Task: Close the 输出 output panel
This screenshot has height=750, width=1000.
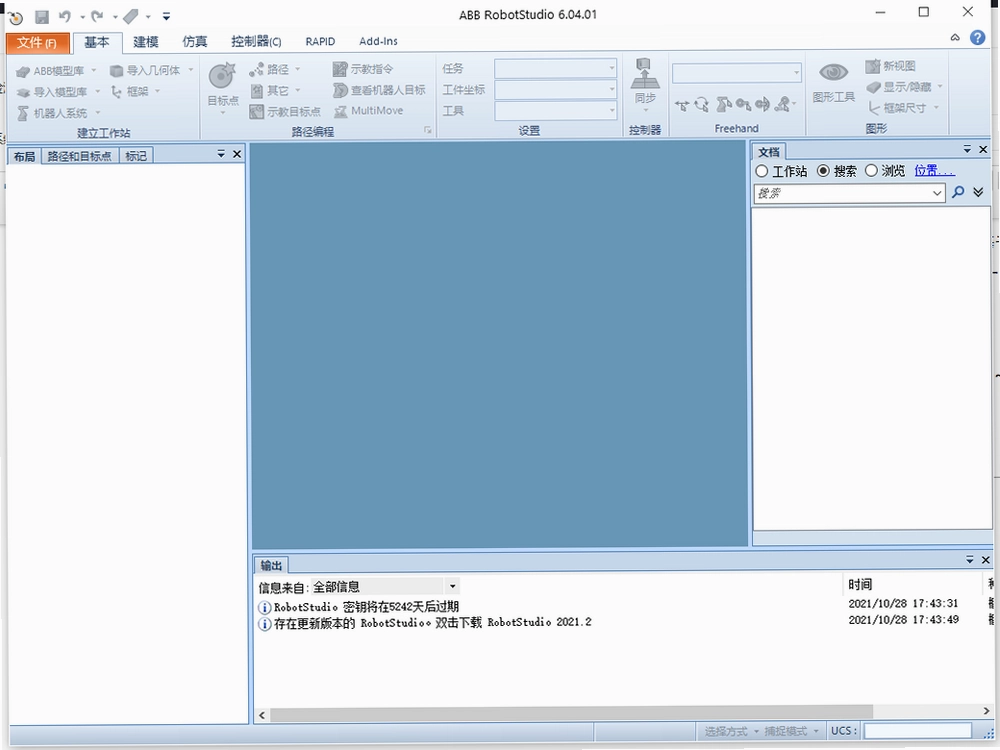Action: [985, 559]
